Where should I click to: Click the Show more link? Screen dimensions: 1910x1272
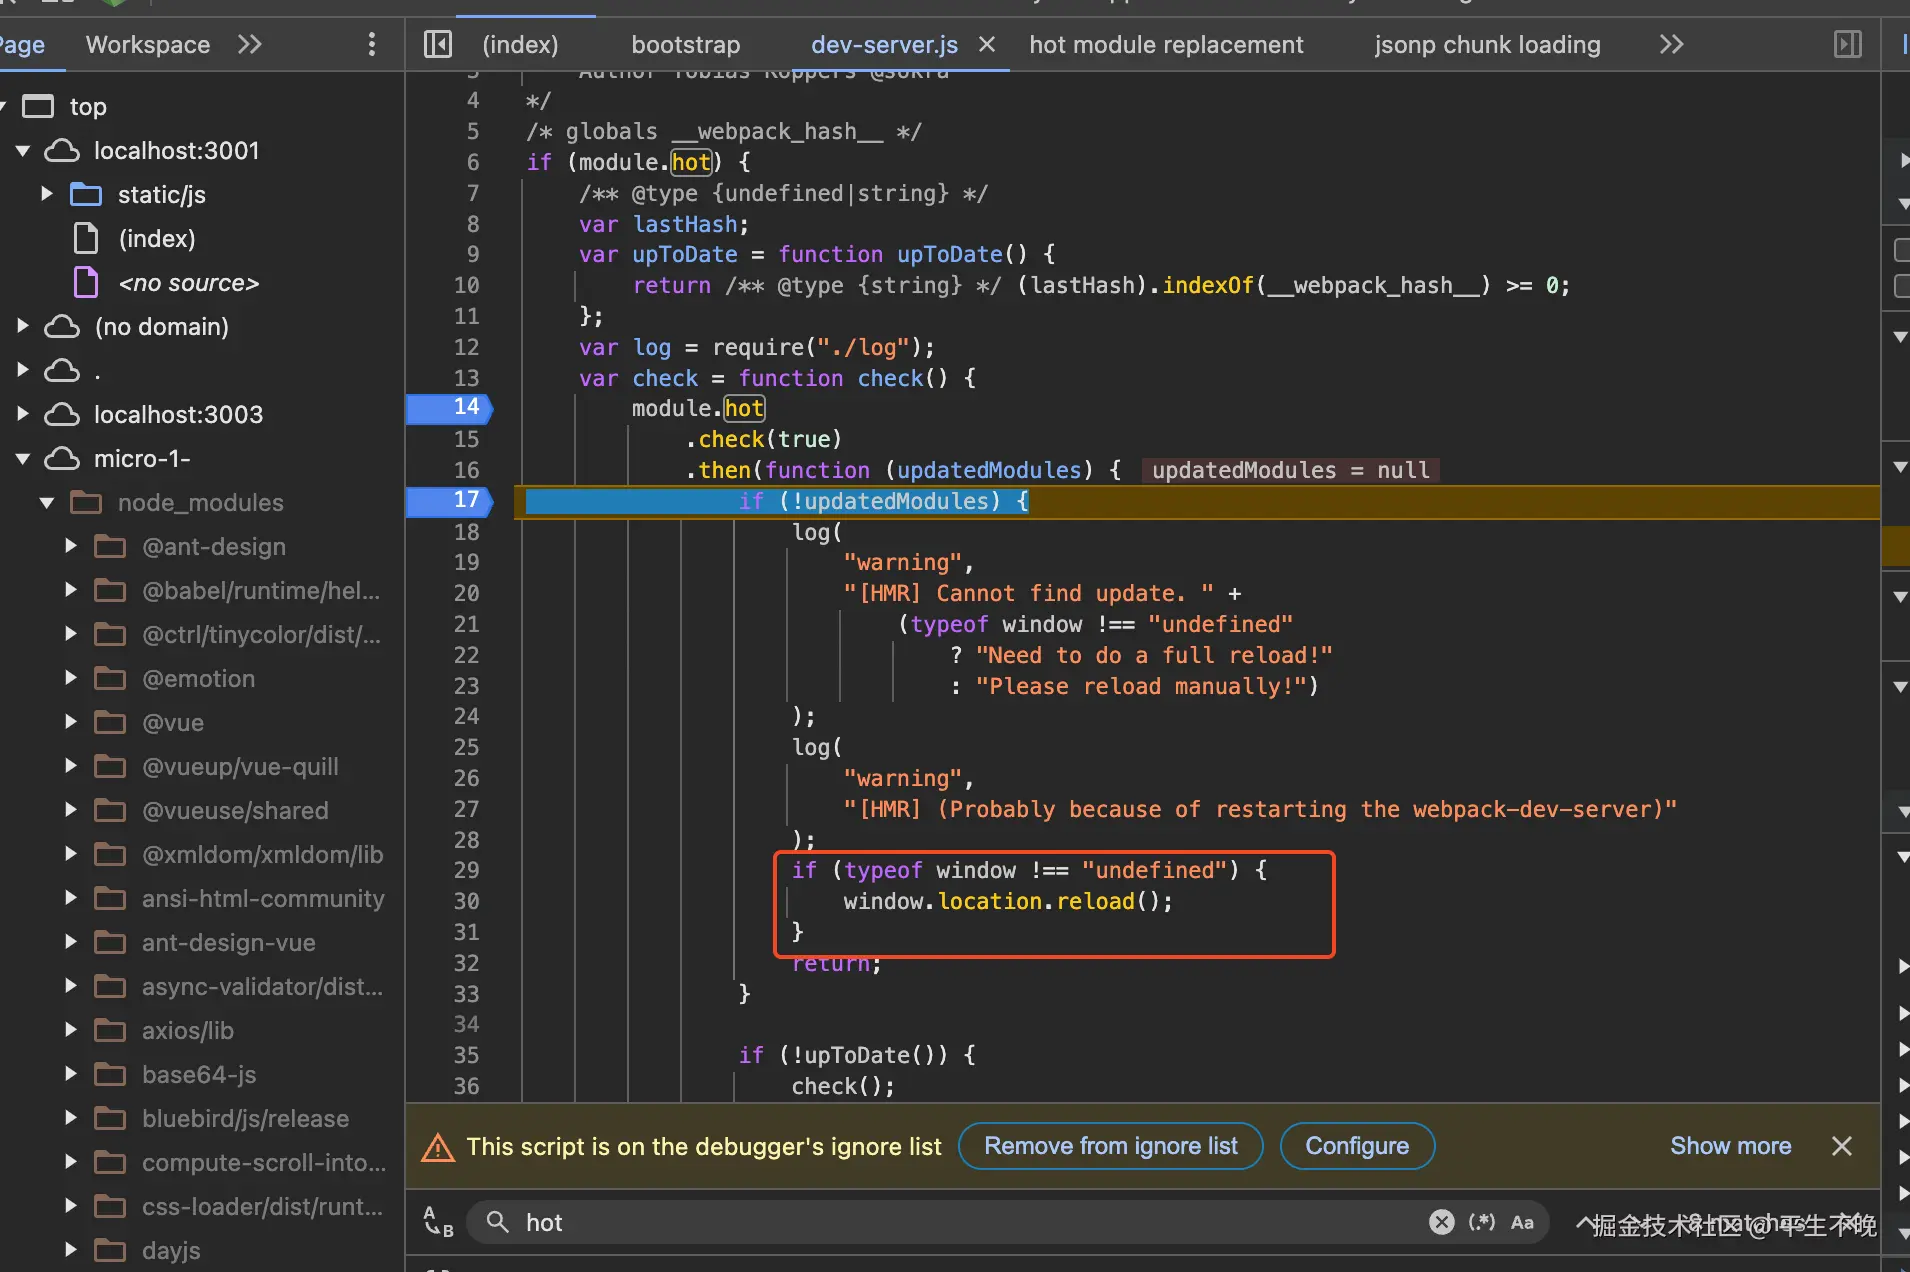pyautogui.click(x=1730, y=1146)
